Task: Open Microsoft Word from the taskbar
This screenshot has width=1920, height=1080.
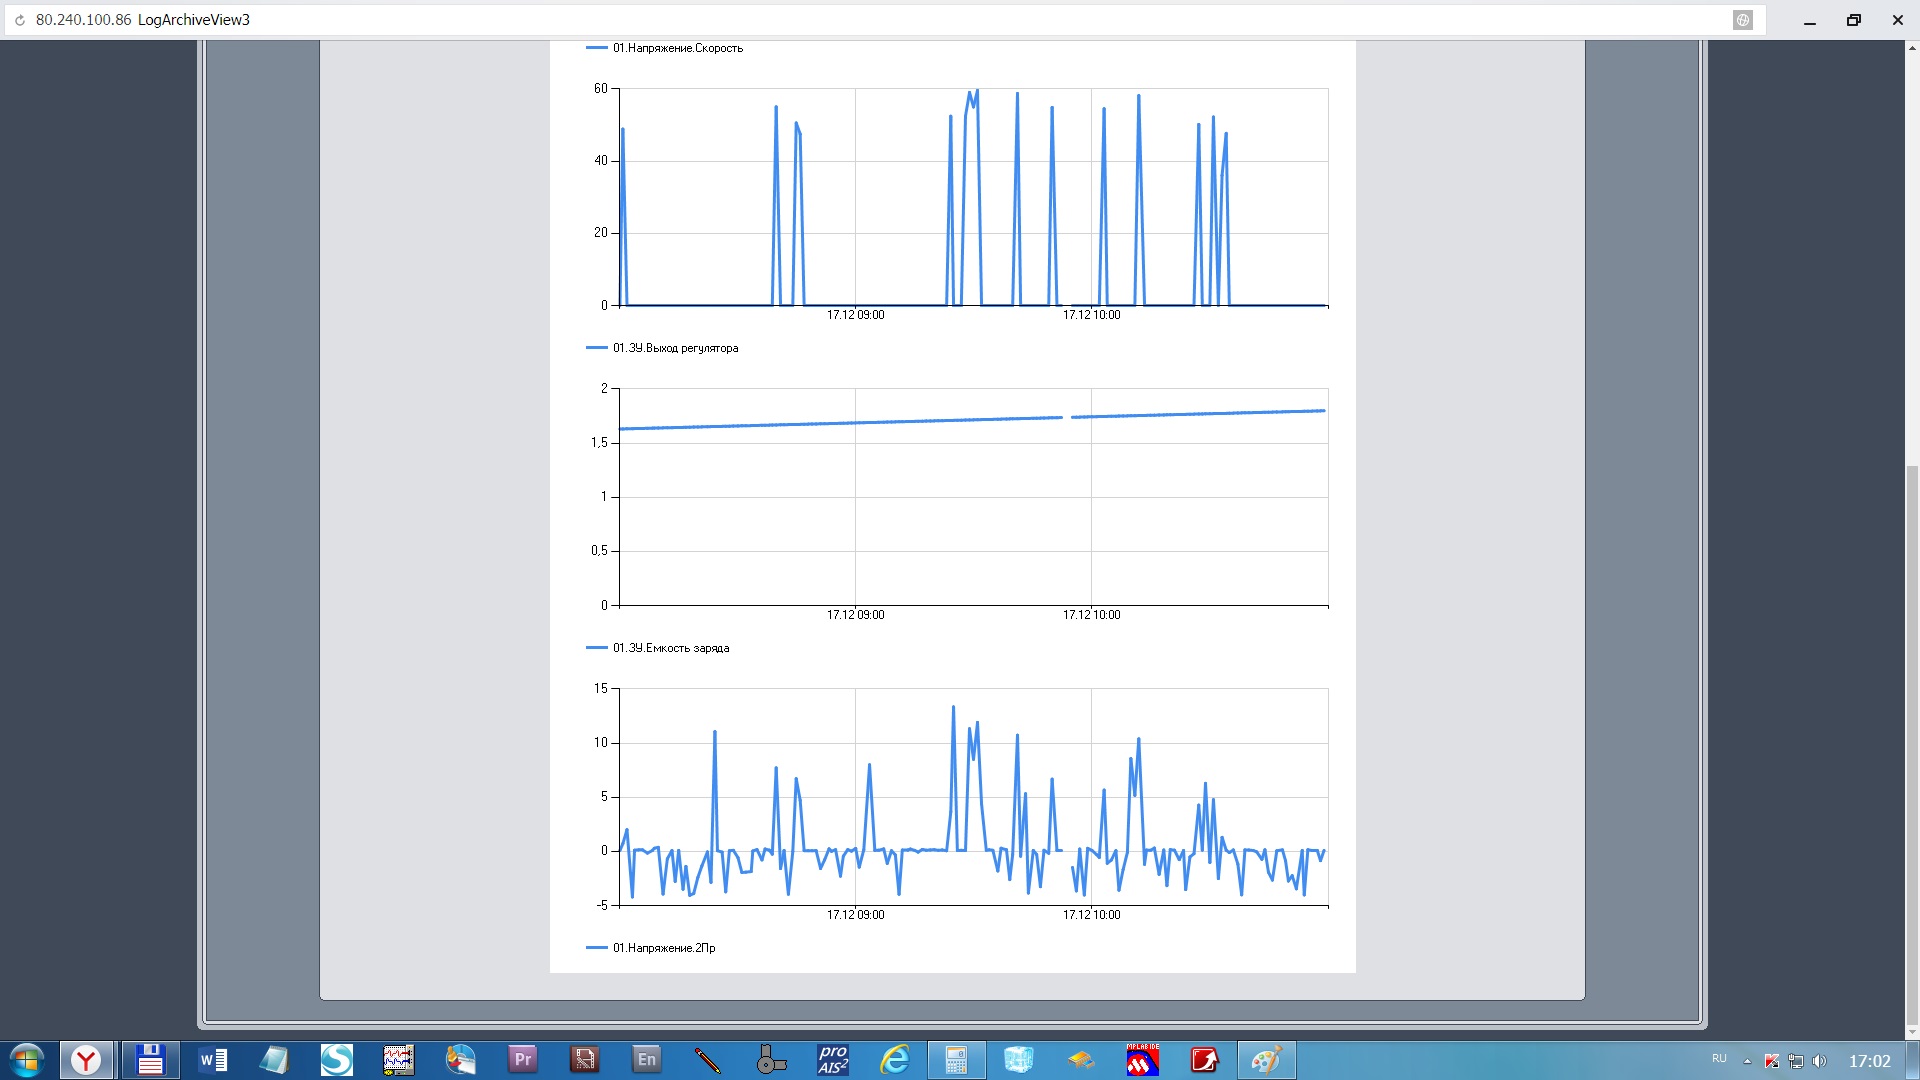Action: point(213,1059)
